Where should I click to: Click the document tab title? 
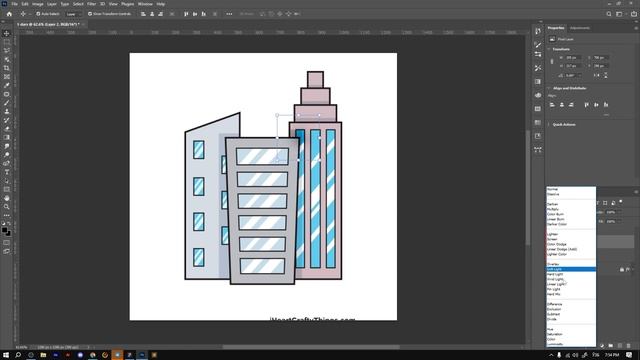tap(48, 24)
